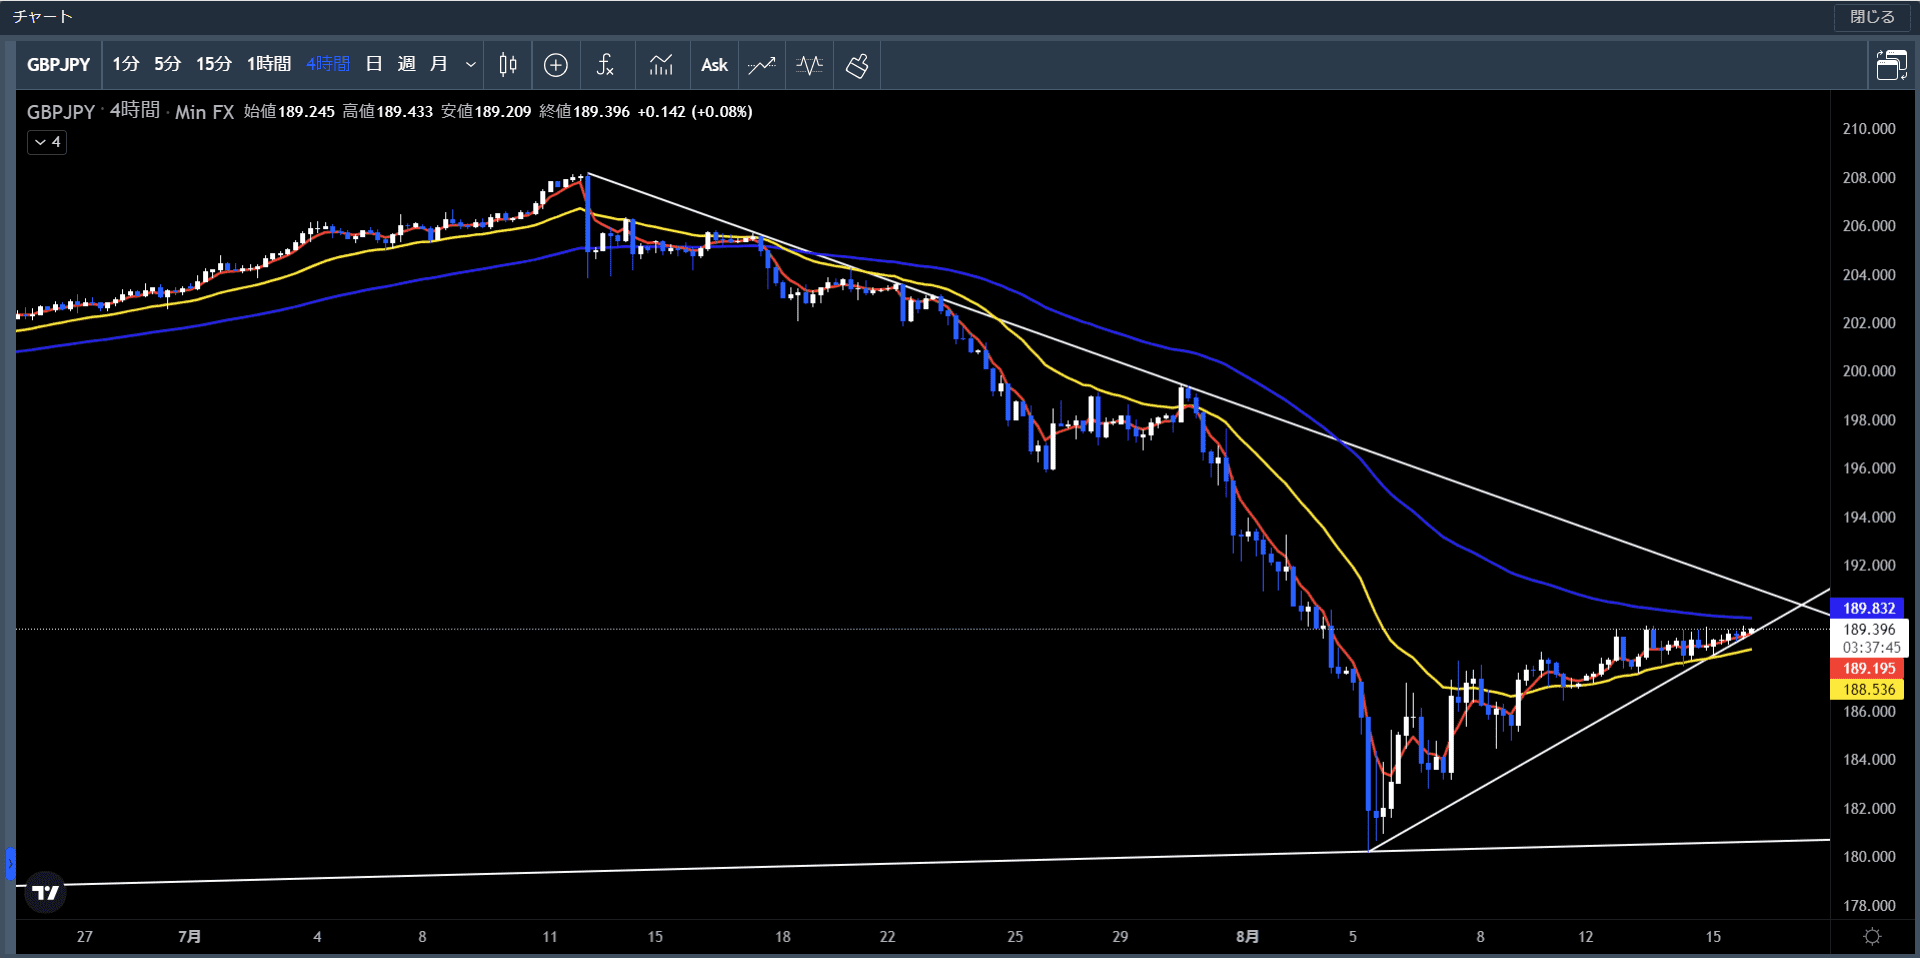Select the 月 monthly timeframe
1920x958 pixels.
(438, 64)
